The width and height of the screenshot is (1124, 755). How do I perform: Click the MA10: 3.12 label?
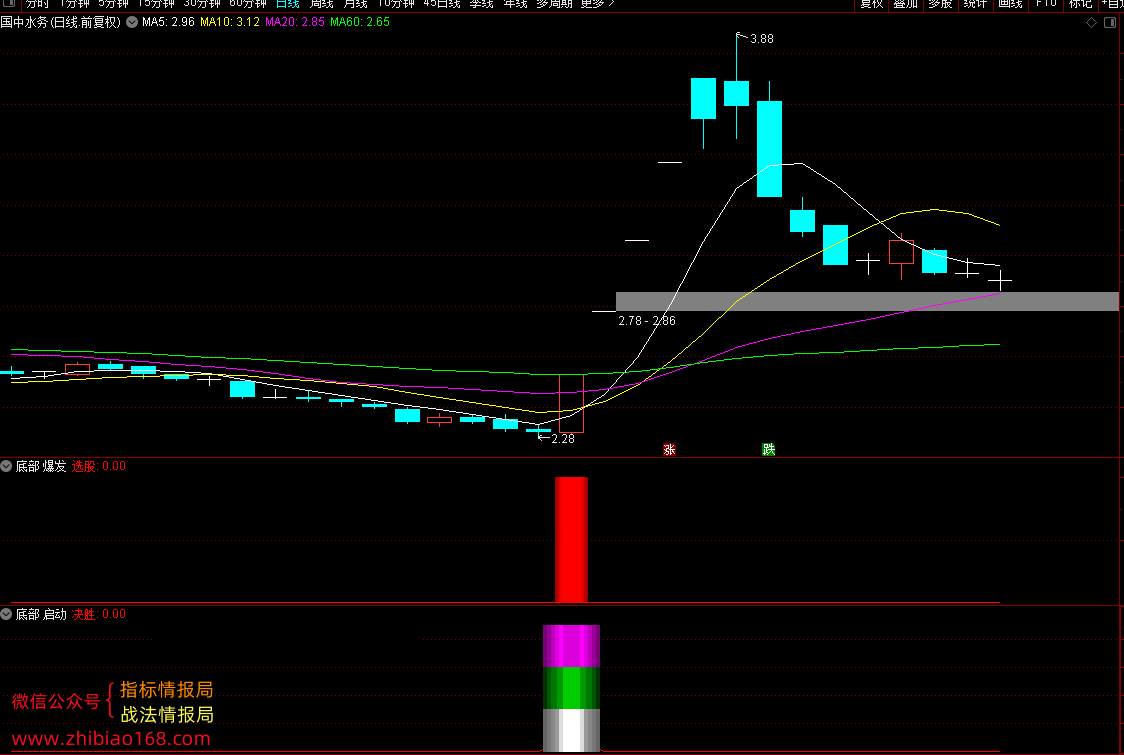tap(230, 22)
